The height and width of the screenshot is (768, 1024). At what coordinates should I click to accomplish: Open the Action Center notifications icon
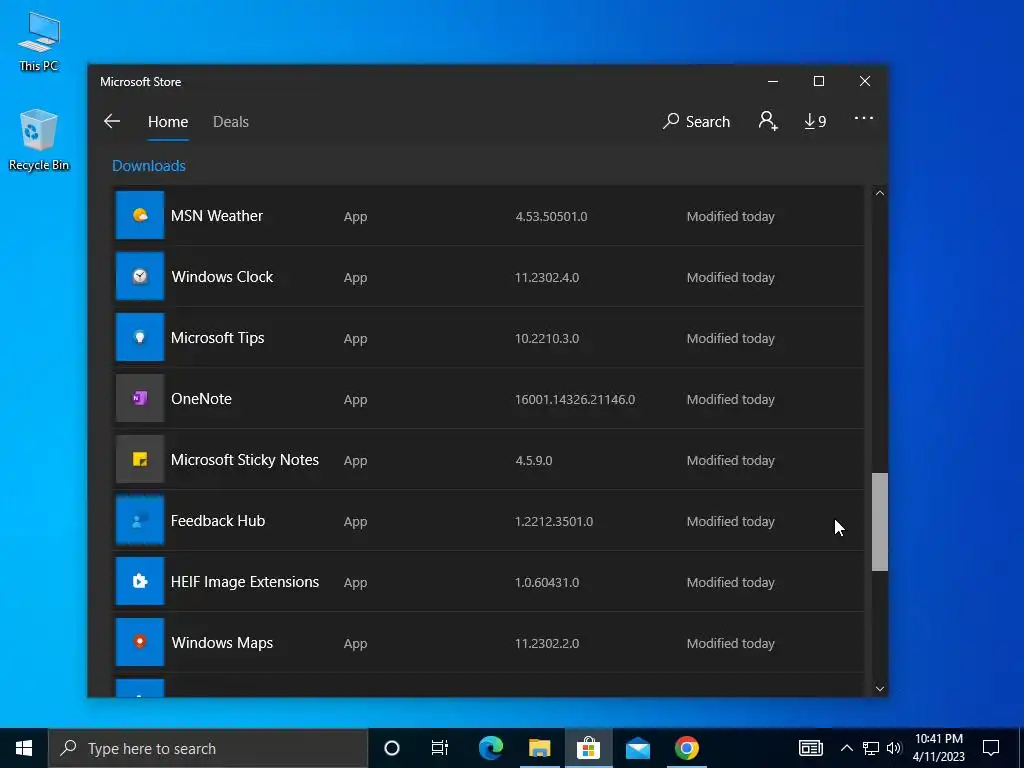pyautogui.click(x=991, y=748)
